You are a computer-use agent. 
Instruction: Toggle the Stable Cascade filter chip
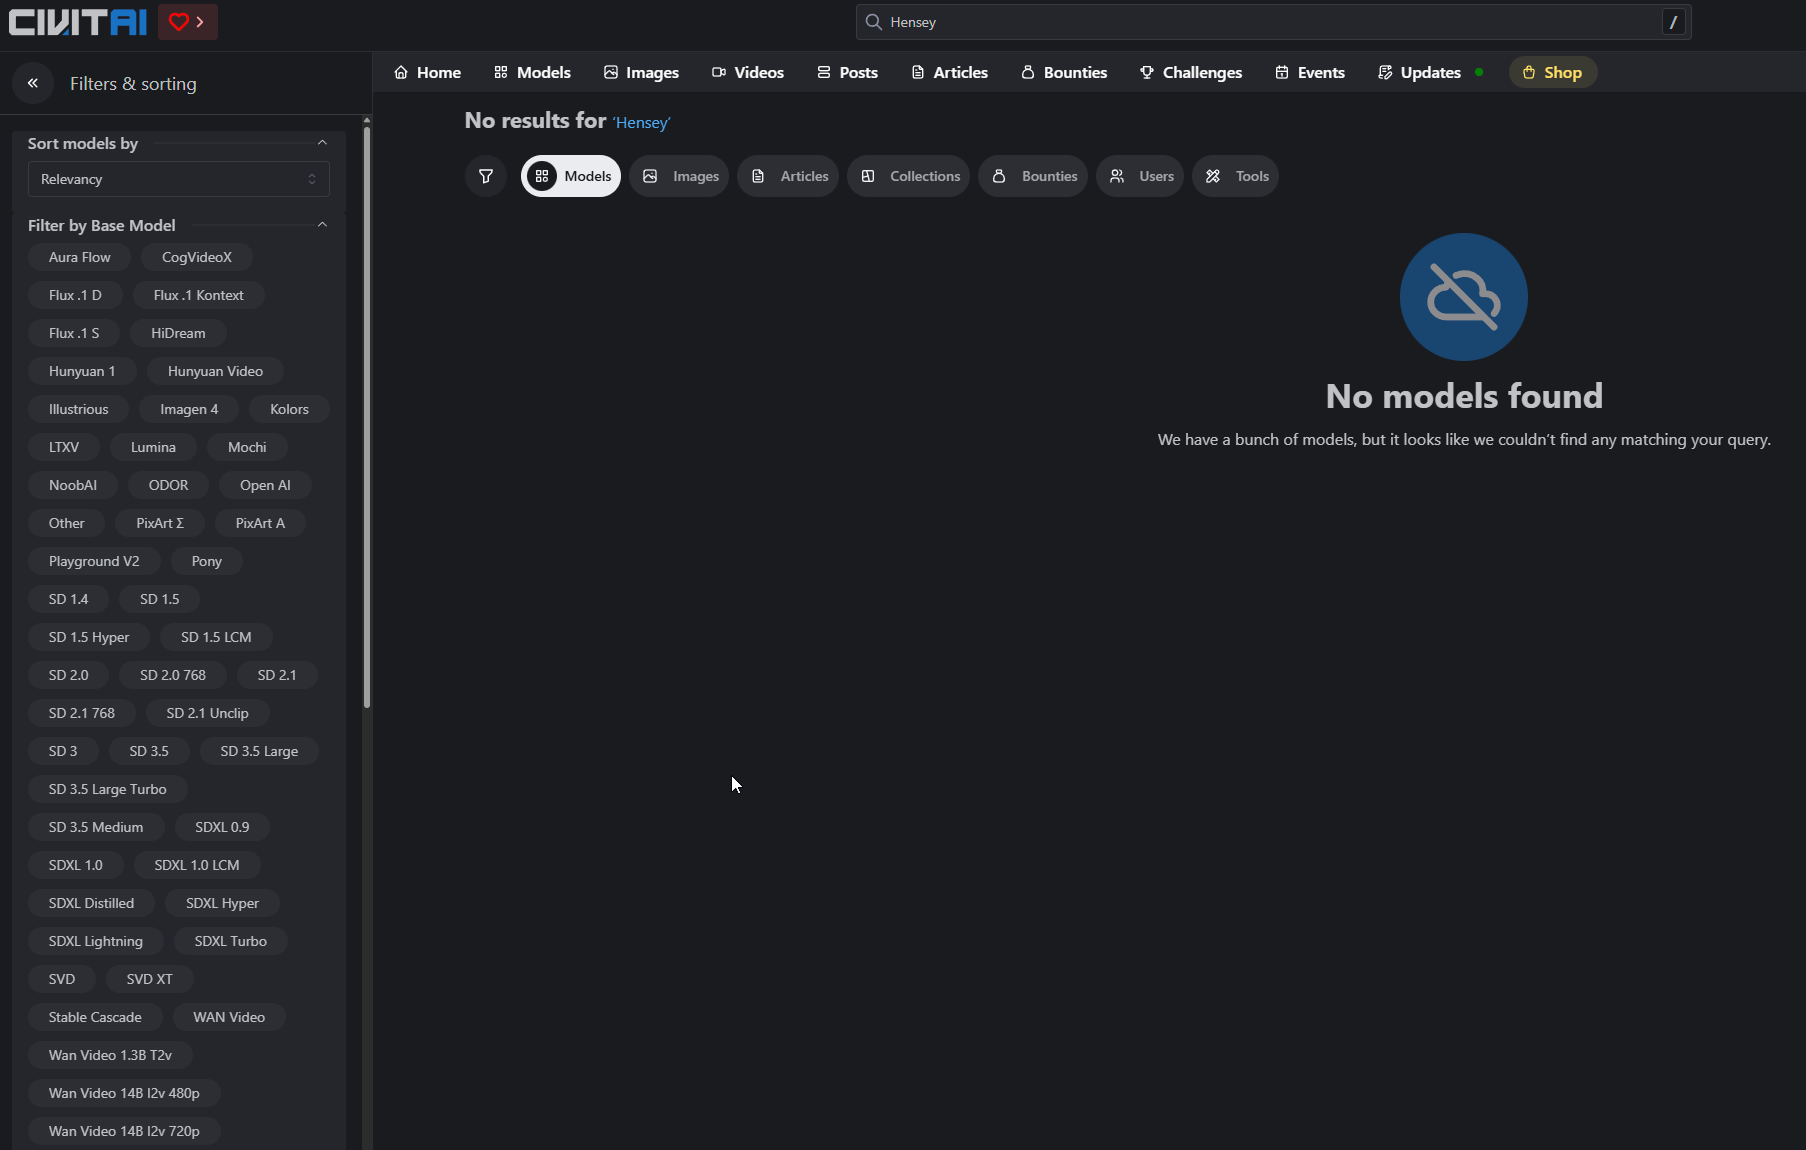(95, 1017)
